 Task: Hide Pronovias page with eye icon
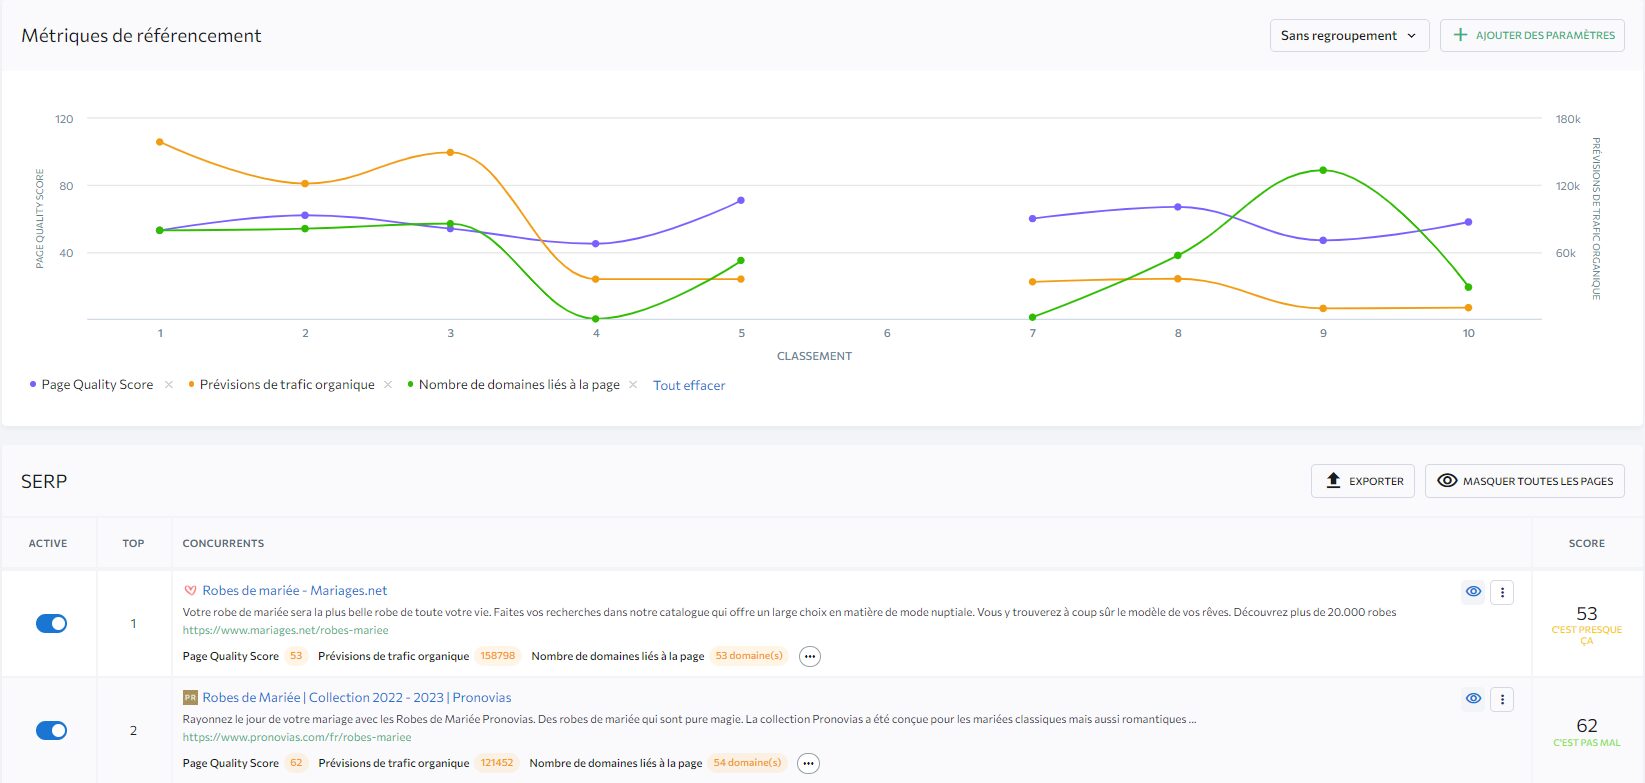(x=1473, y=699)
